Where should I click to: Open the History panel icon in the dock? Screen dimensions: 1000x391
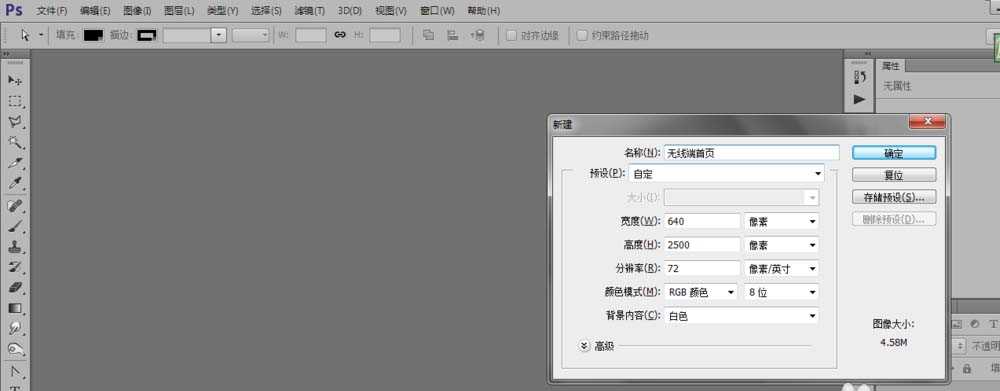(859, 77)
